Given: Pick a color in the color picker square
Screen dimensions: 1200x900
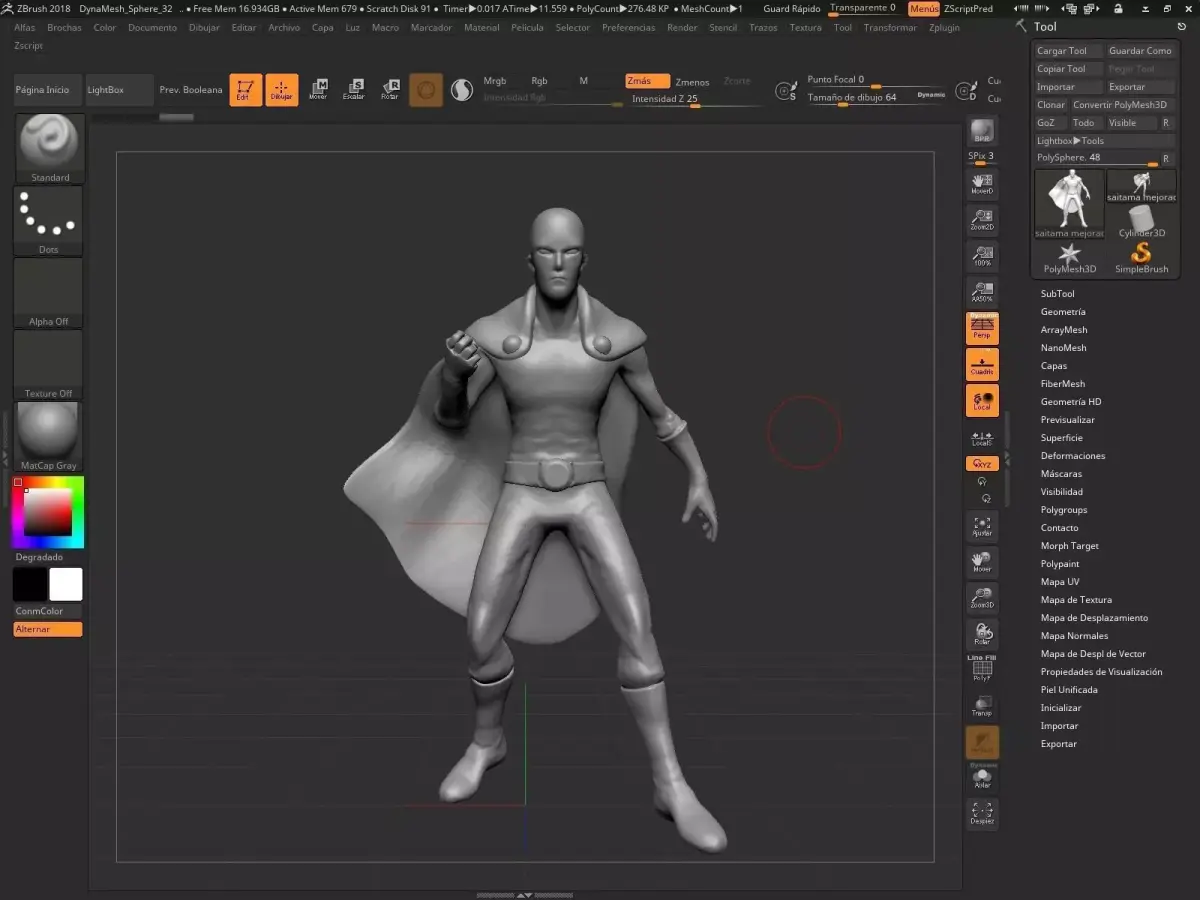Looking at the screenshot, I should point(48,512).
